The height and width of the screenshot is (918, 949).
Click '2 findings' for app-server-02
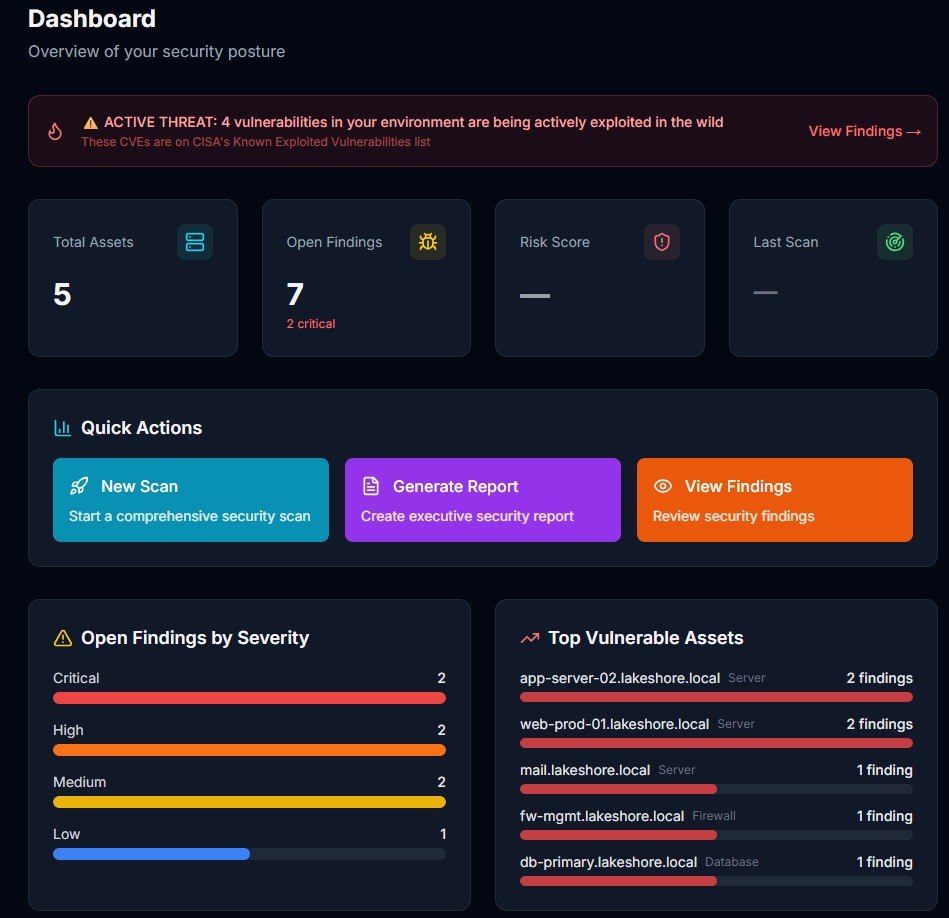879,678
